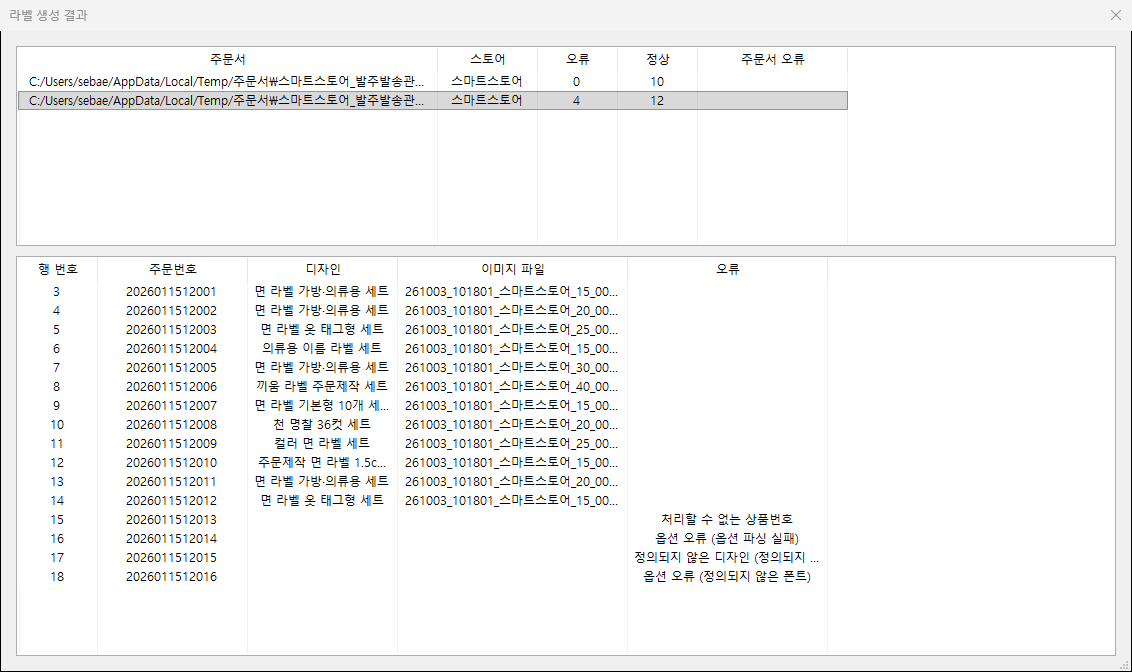This screenshot has height=672, width=1132.
Task: Select order number 2026011512014
Action: click(x=171, y=538)
